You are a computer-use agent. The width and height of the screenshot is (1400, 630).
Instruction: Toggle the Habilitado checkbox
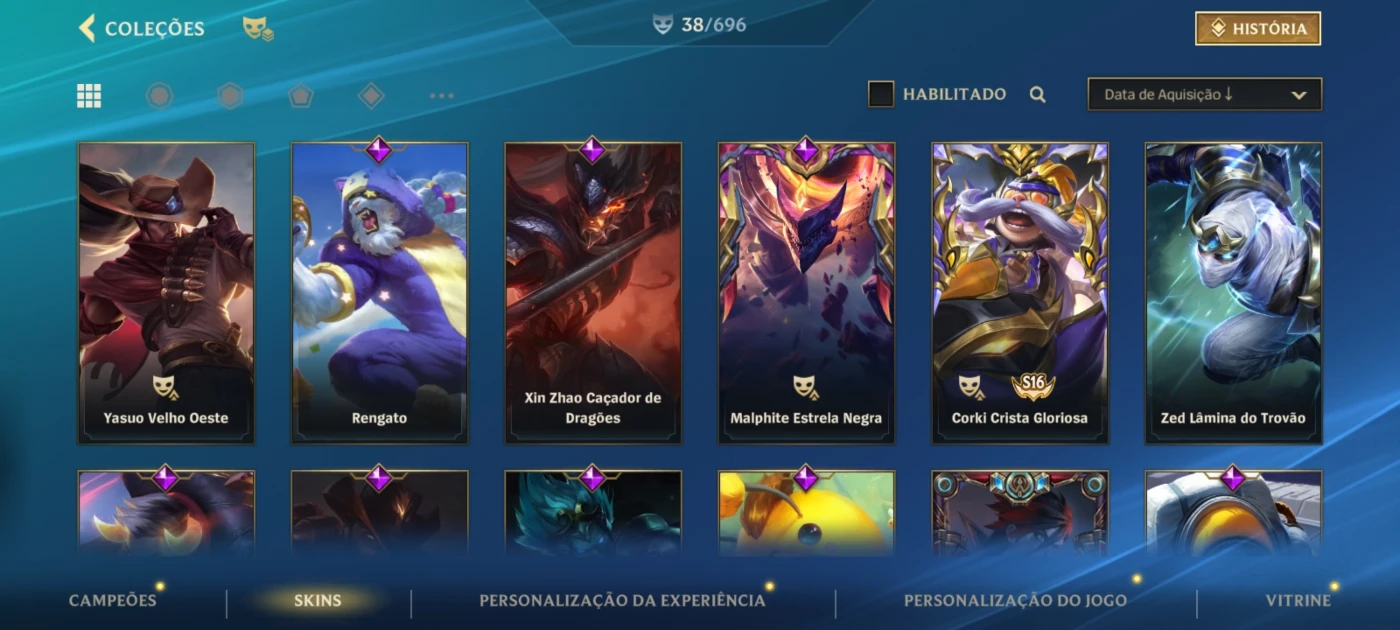(881, 94)
